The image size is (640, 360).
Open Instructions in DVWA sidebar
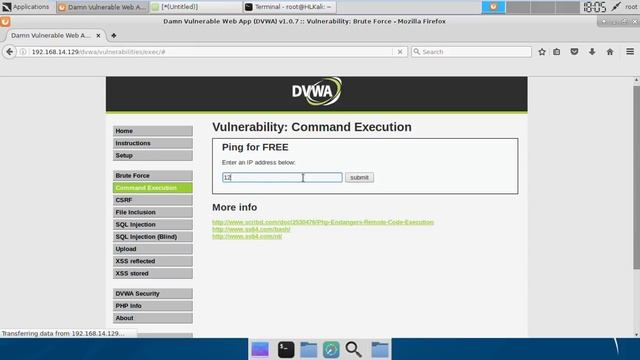pos(153,143)
